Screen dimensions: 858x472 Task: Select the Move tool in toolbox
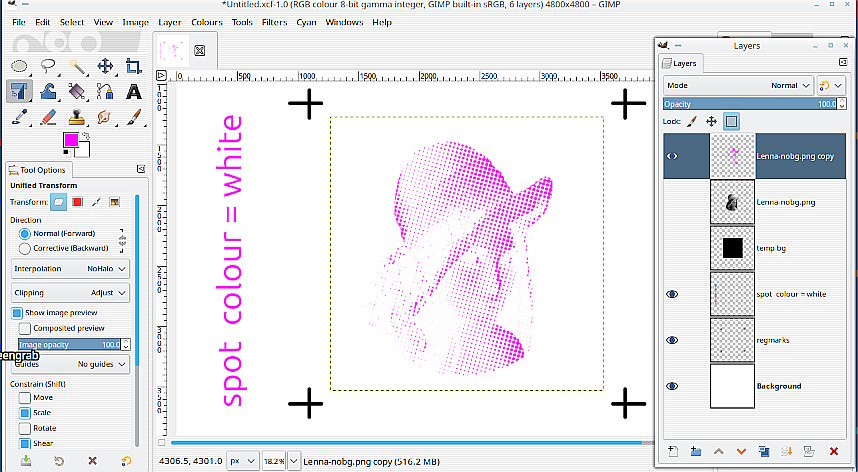[x=105, y=67]
